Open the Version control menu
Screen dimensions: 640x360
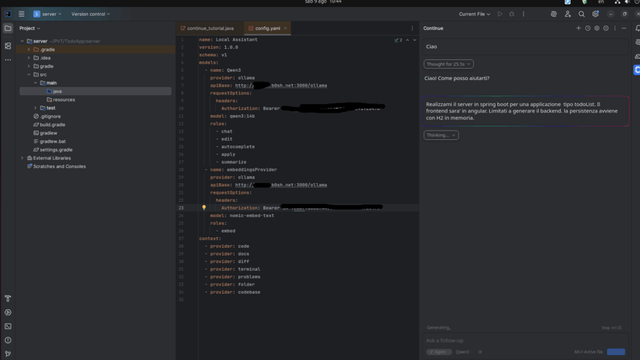91,14
